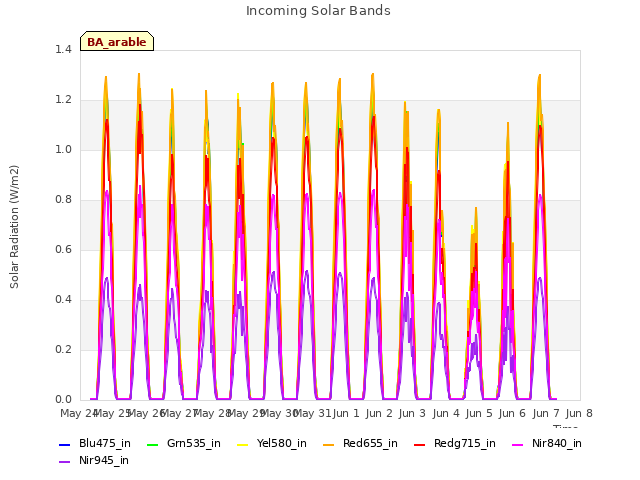Image resolution: width=640 pixels, height=480 pixels.
Task: Toggle the Redg715_in legend entry
Action: click(x=455, y=443)
